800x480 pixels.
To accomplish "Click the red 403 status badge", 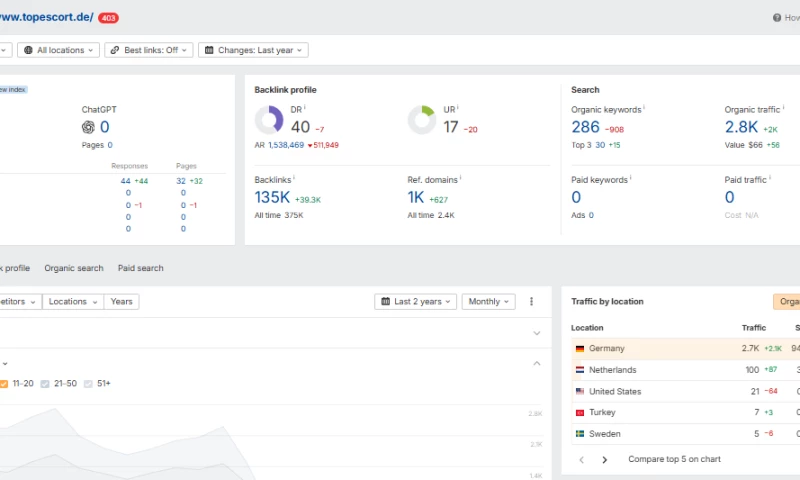I will tap(108, 18).
